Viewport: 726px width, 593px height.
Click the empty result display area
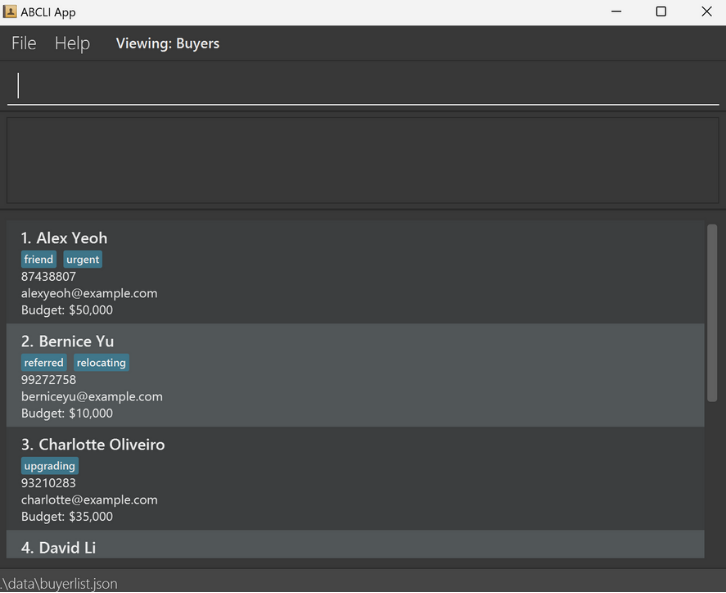[362, 160]
